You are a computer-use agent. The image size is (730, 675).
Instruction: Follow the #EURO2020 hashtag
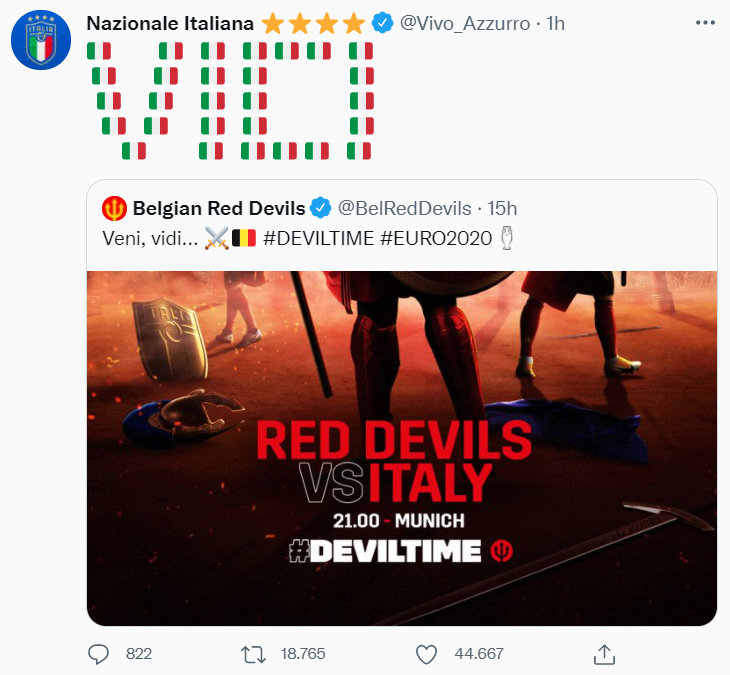[438, 238]
